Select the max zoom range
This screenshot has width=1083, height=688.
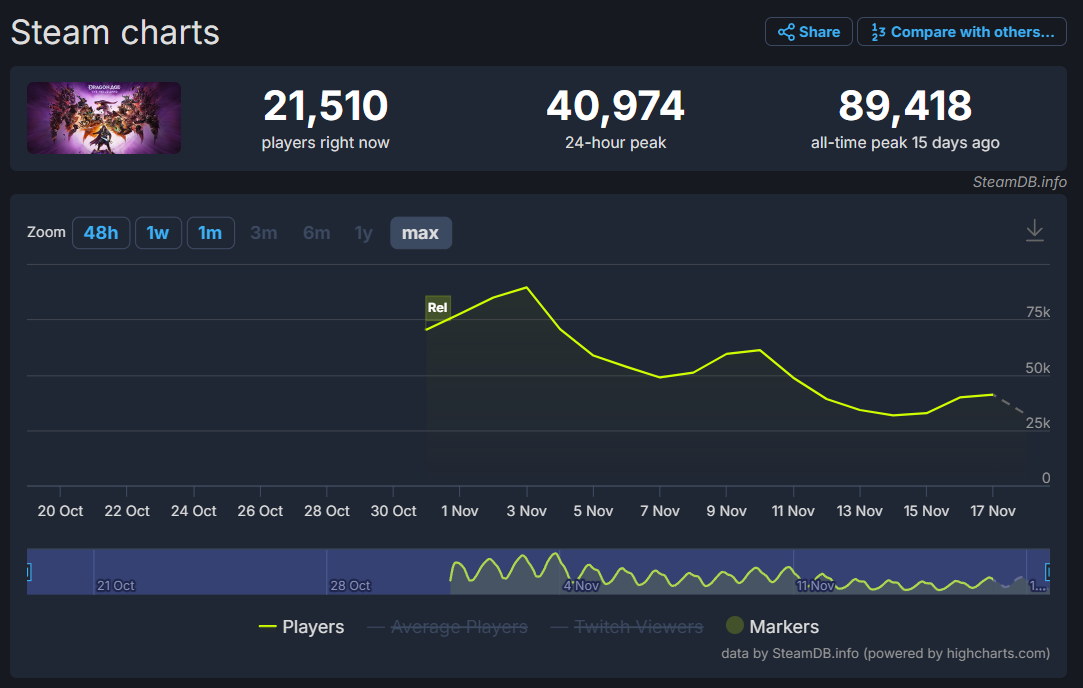(x=421, y=233)
